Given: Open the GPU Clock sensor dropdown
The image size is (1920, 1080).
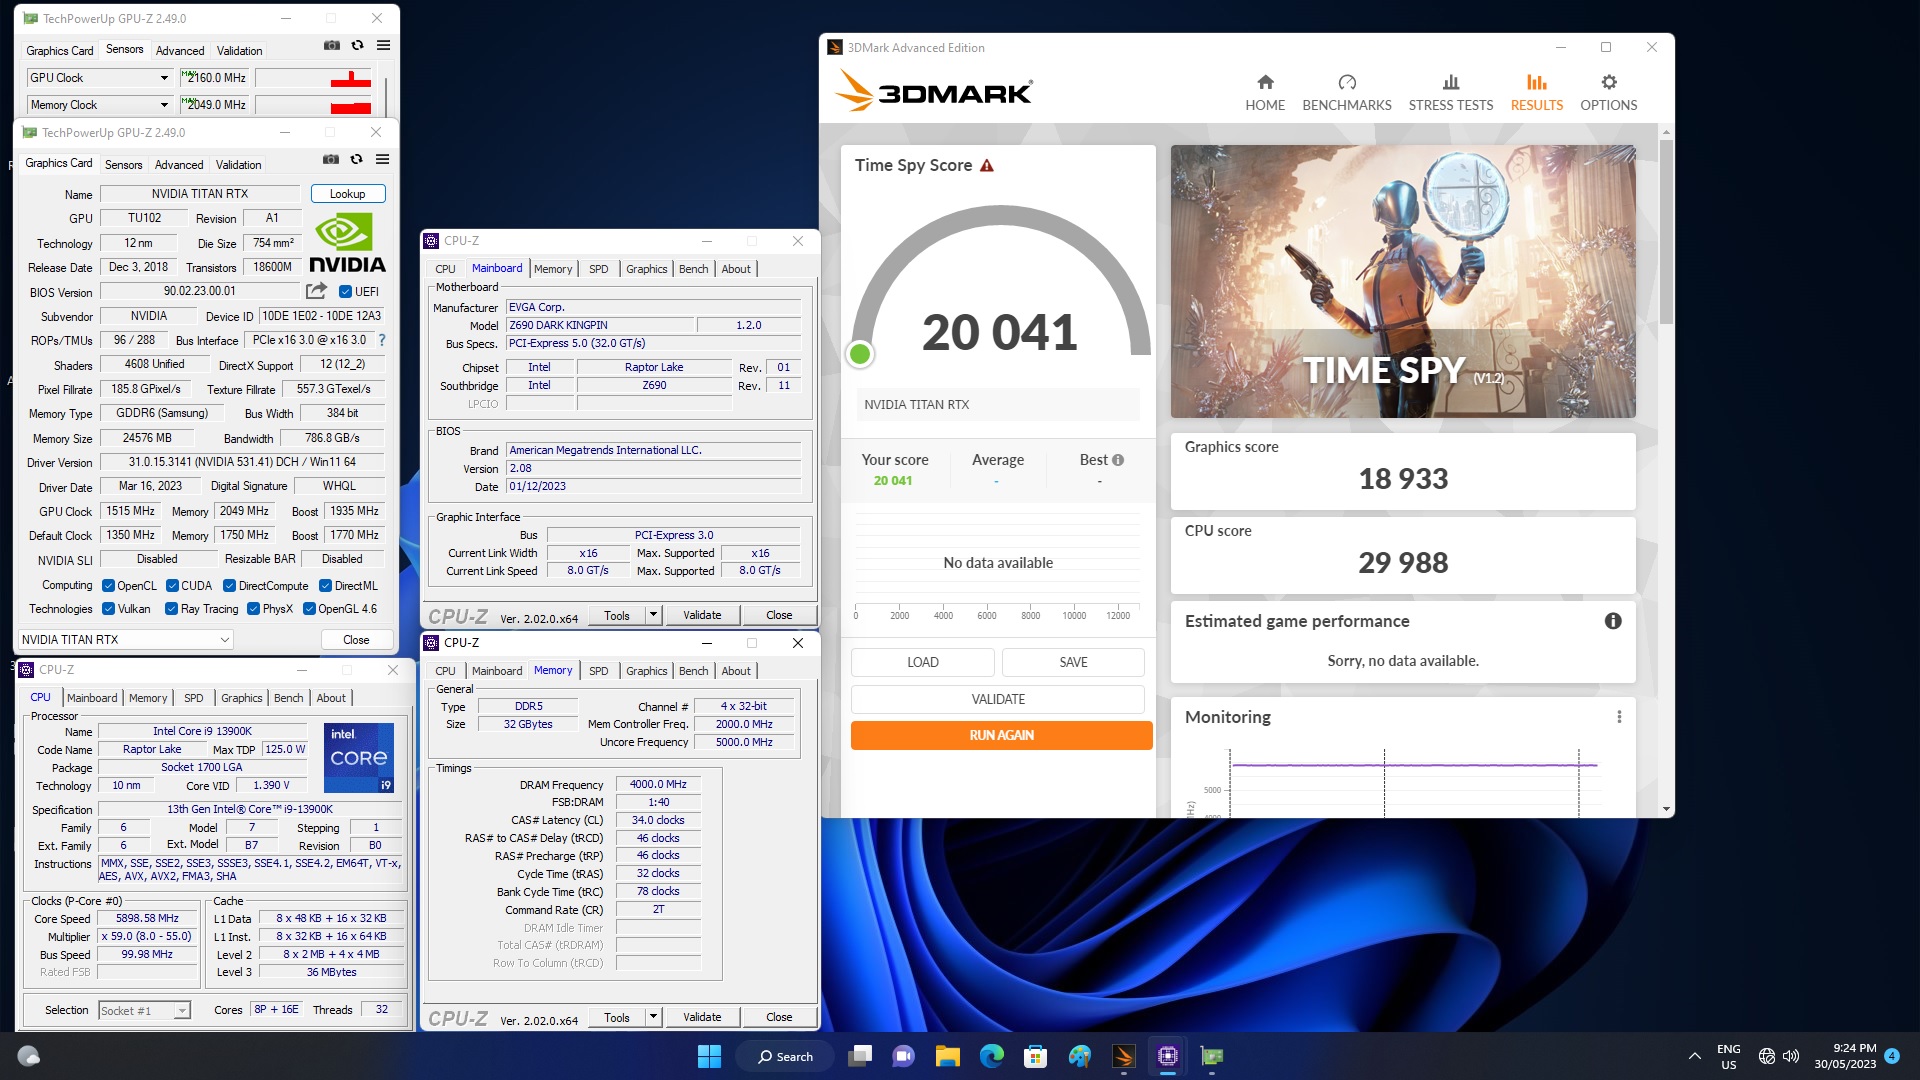Looking at the screenshot, I should coord(164,78).
